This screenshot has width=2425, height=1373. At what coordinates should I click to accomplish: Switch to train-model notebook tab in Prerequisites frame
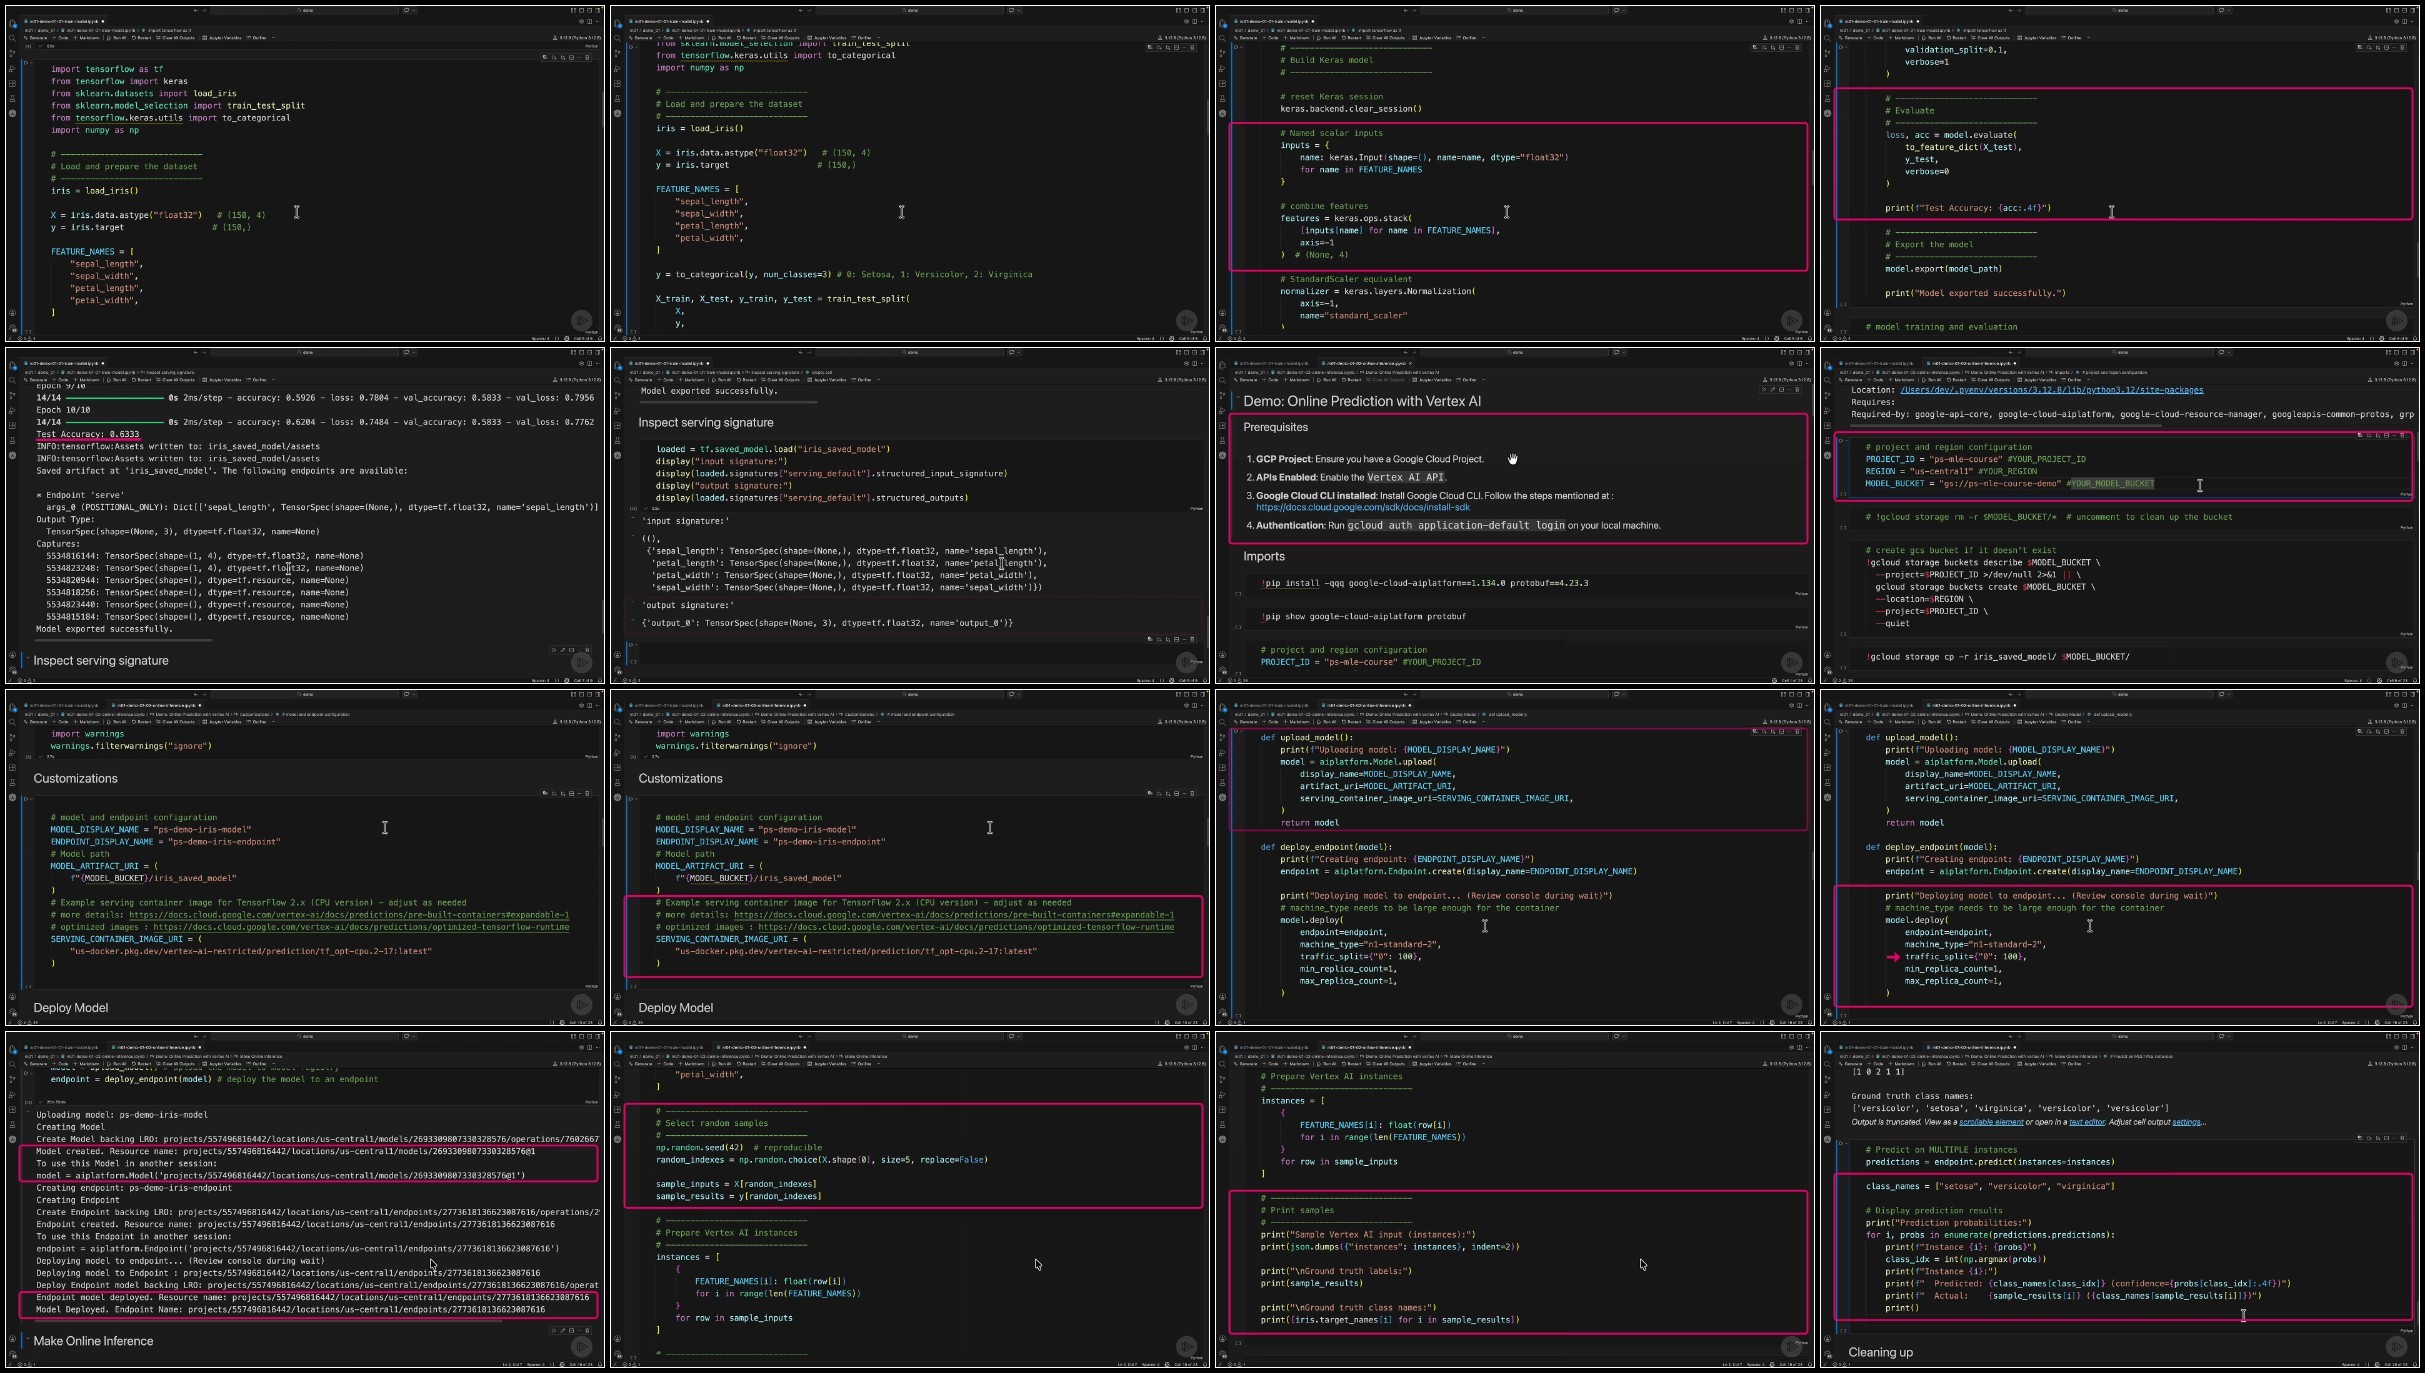1272,363
